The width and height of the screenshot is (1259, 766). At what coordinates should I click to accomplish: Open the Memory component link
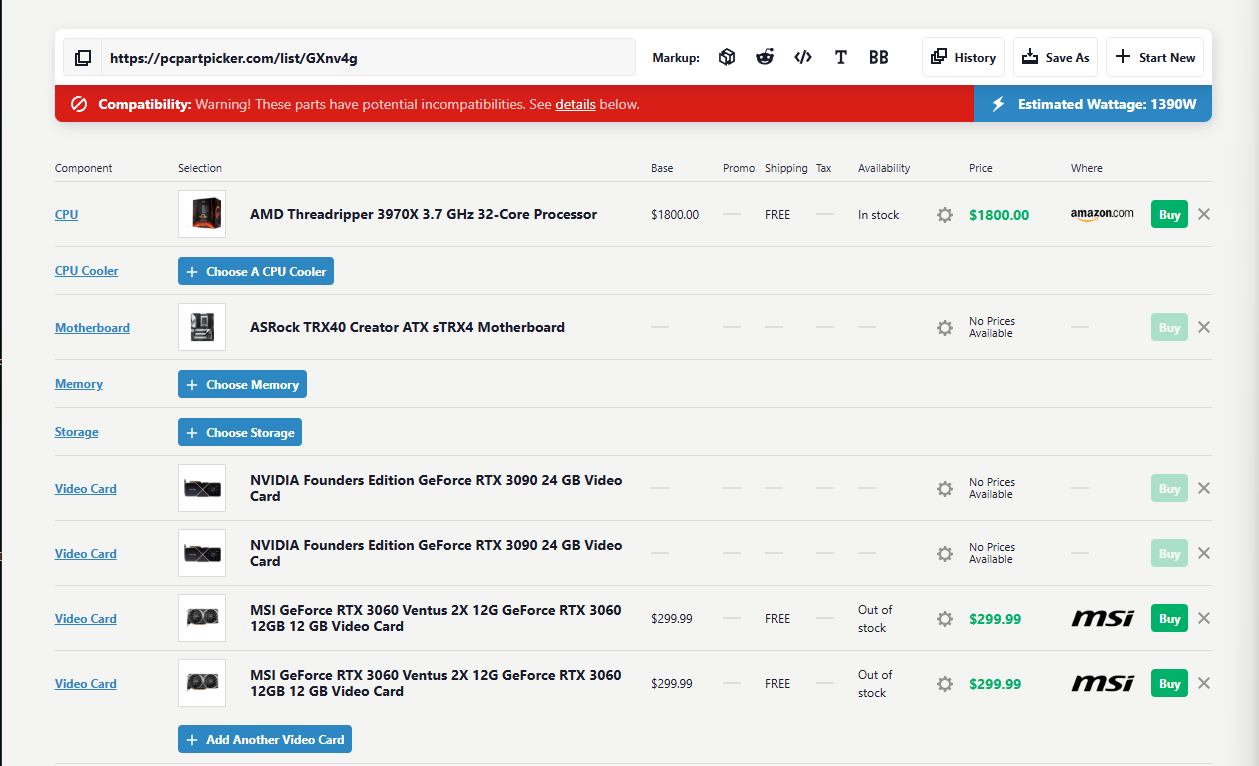tap(79, 384)
